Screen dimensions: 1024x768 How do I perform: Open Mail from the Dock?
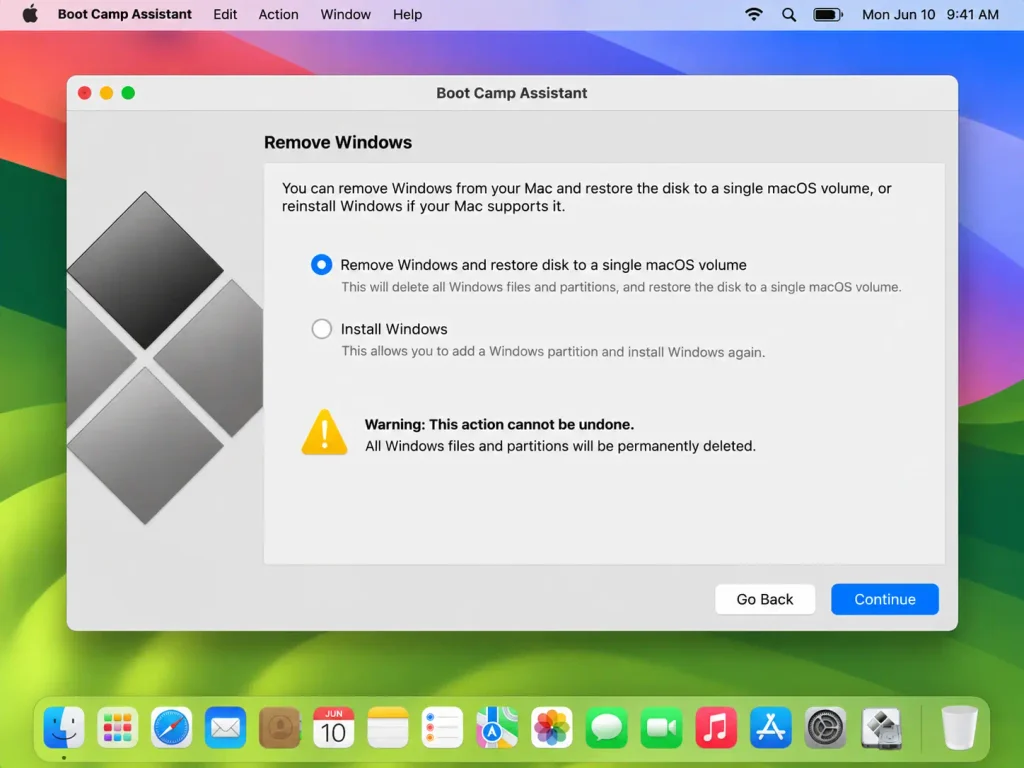tap(225, 728)
